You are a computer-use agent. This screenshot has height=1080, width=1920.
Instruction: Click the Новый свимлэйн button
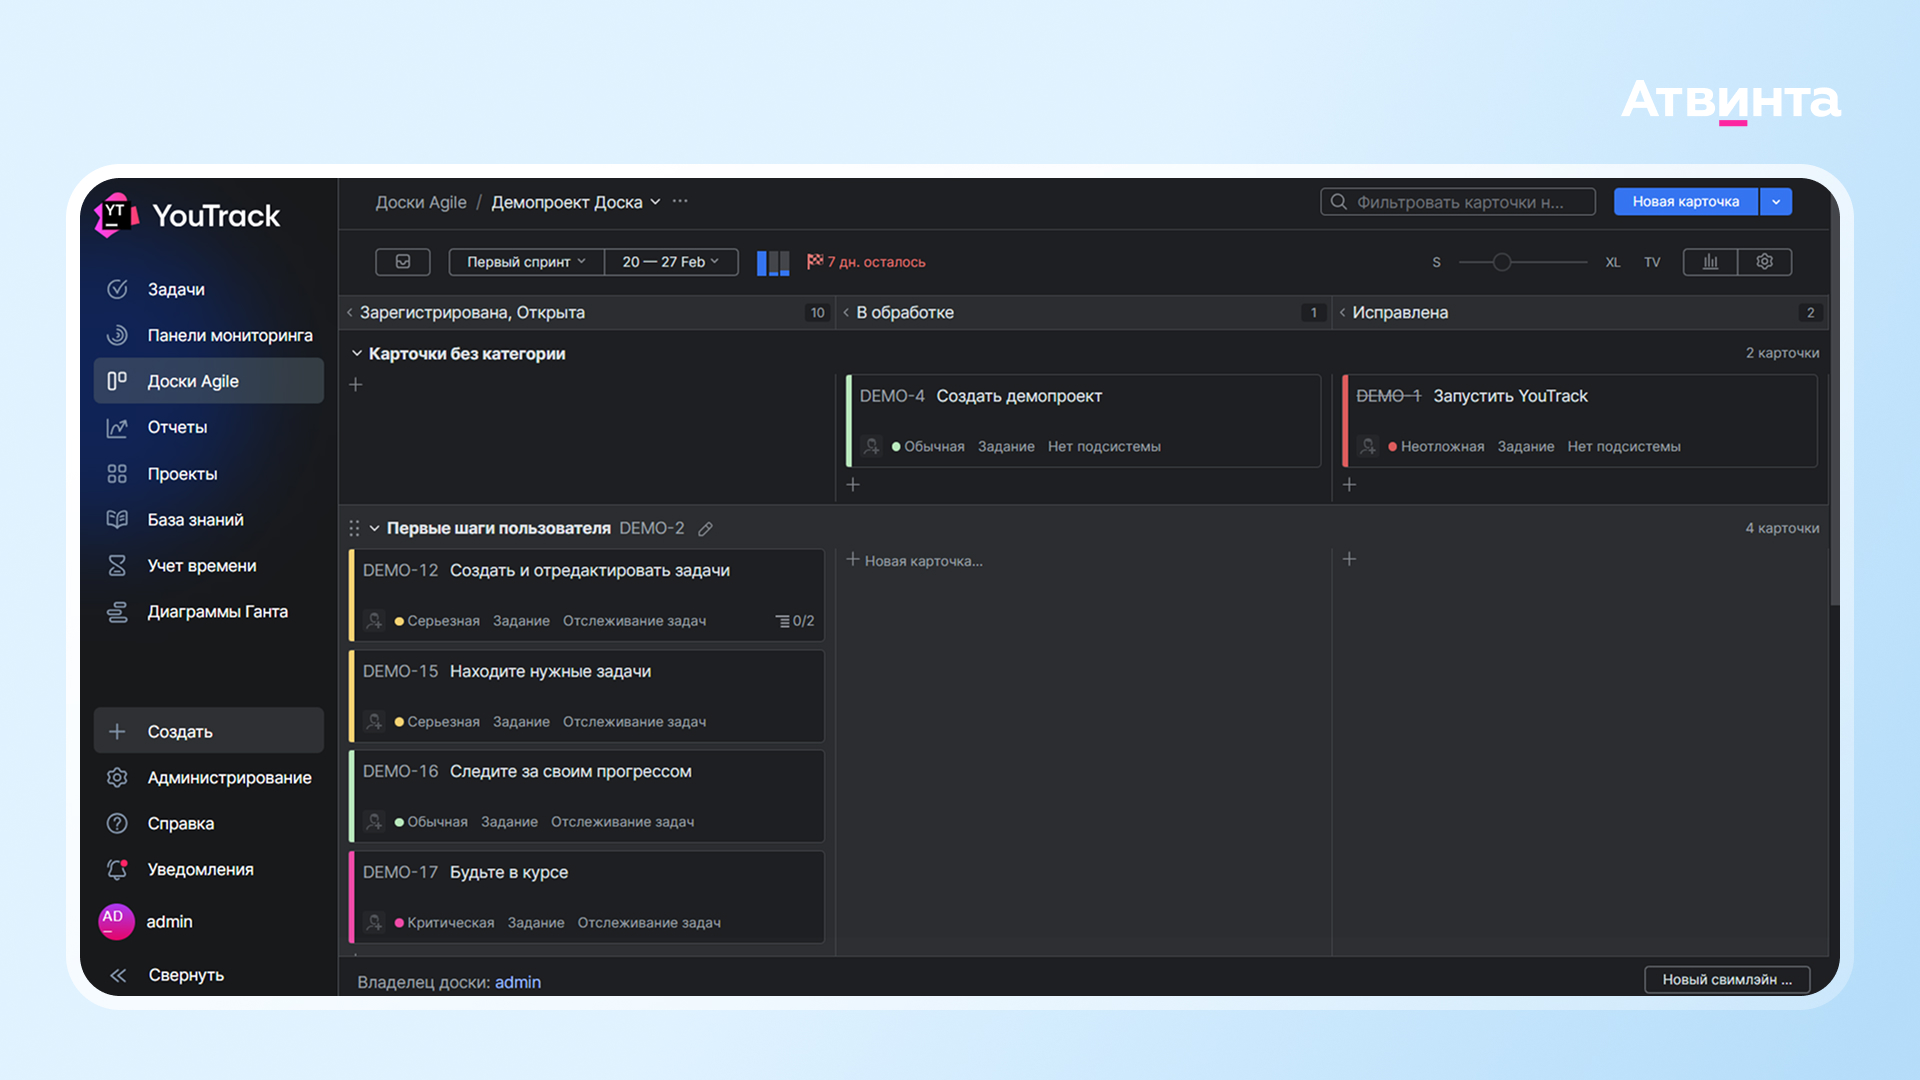point(1726,979)
